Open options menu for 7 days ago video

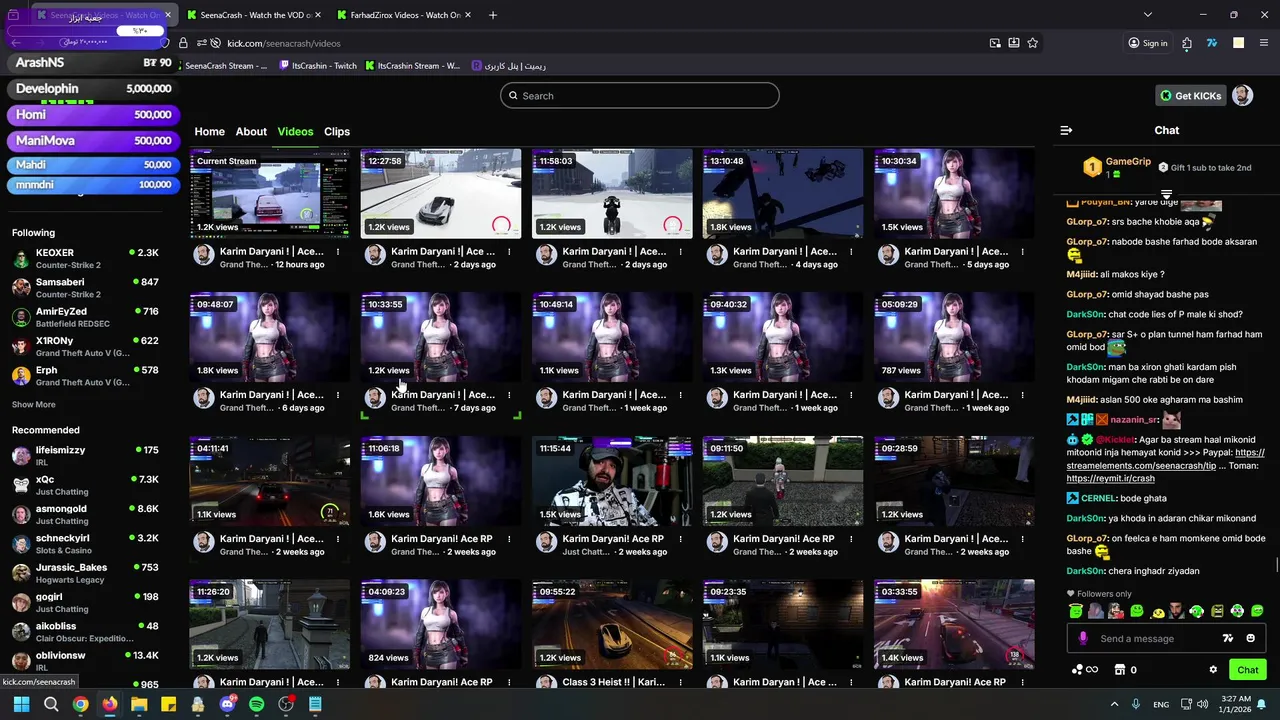[509, 395]
